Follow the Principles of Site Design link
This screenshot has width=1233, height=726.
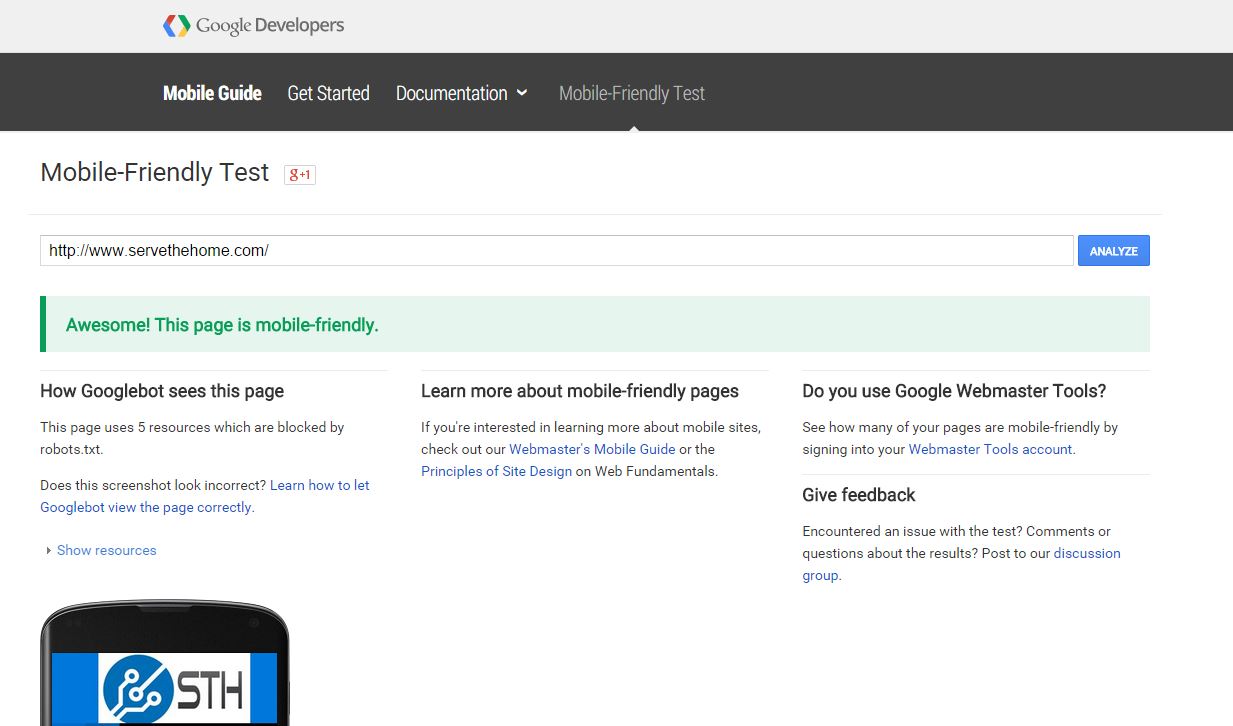(x=496, y=471)
